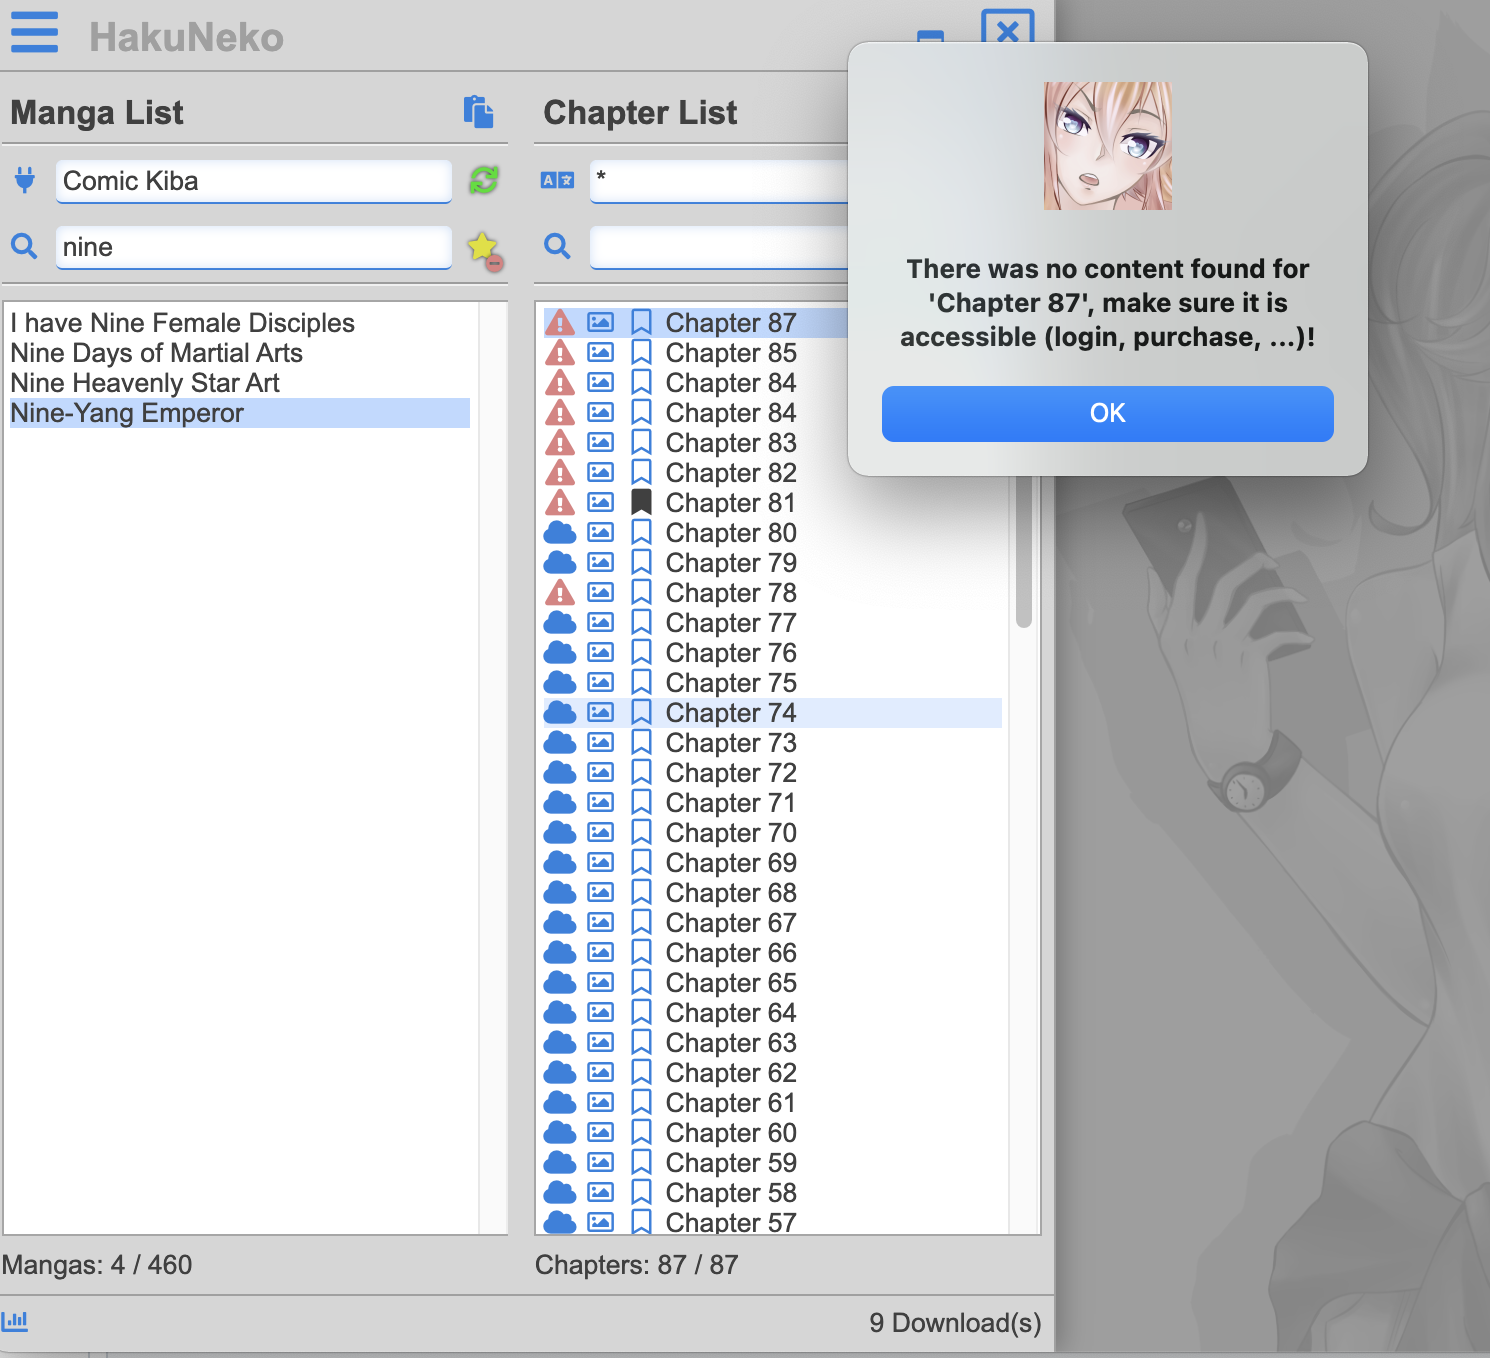This screenshot has width=1490, height=1358.
Task: Dismiss the error dialog with OK
Action: click(1107, 413)
